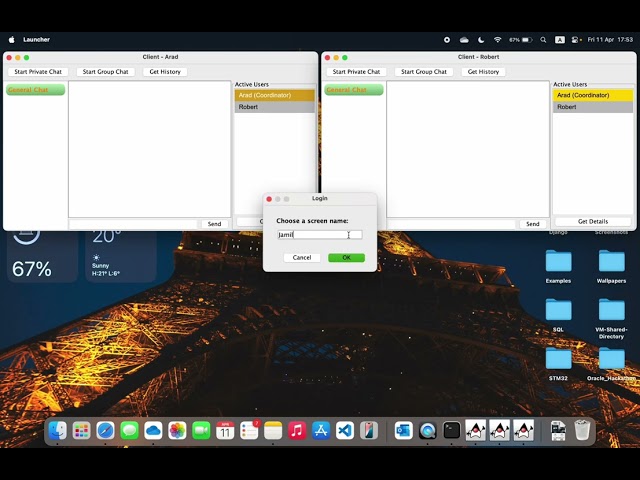Open iPhone Mirroring in the Dock
This screenshot has width=640, height=480.
pos(369,431)
